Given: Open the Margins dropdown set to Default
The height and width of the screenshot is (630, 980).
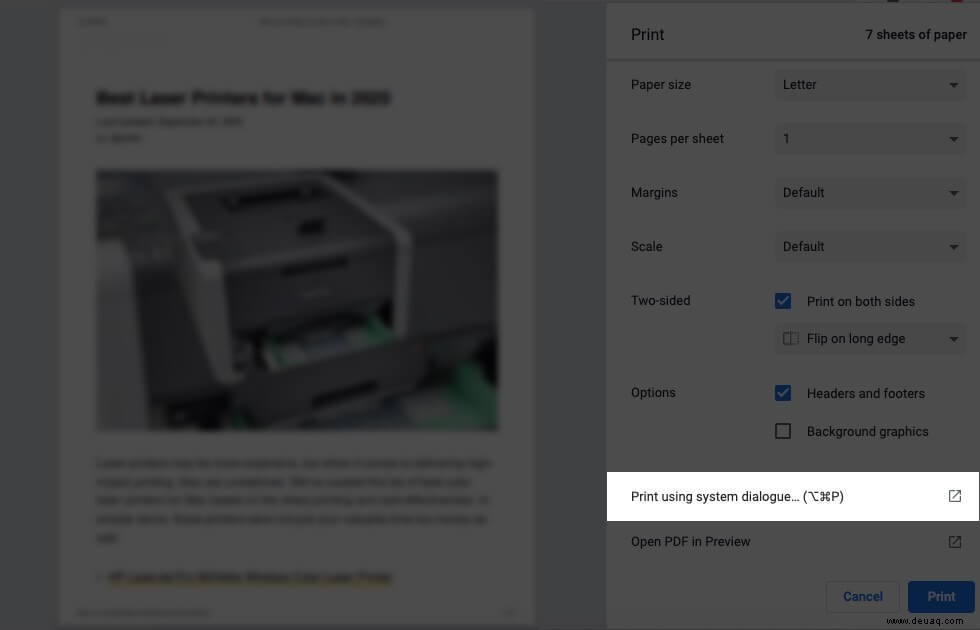Looking at the screenshot, I should point(871,192).
